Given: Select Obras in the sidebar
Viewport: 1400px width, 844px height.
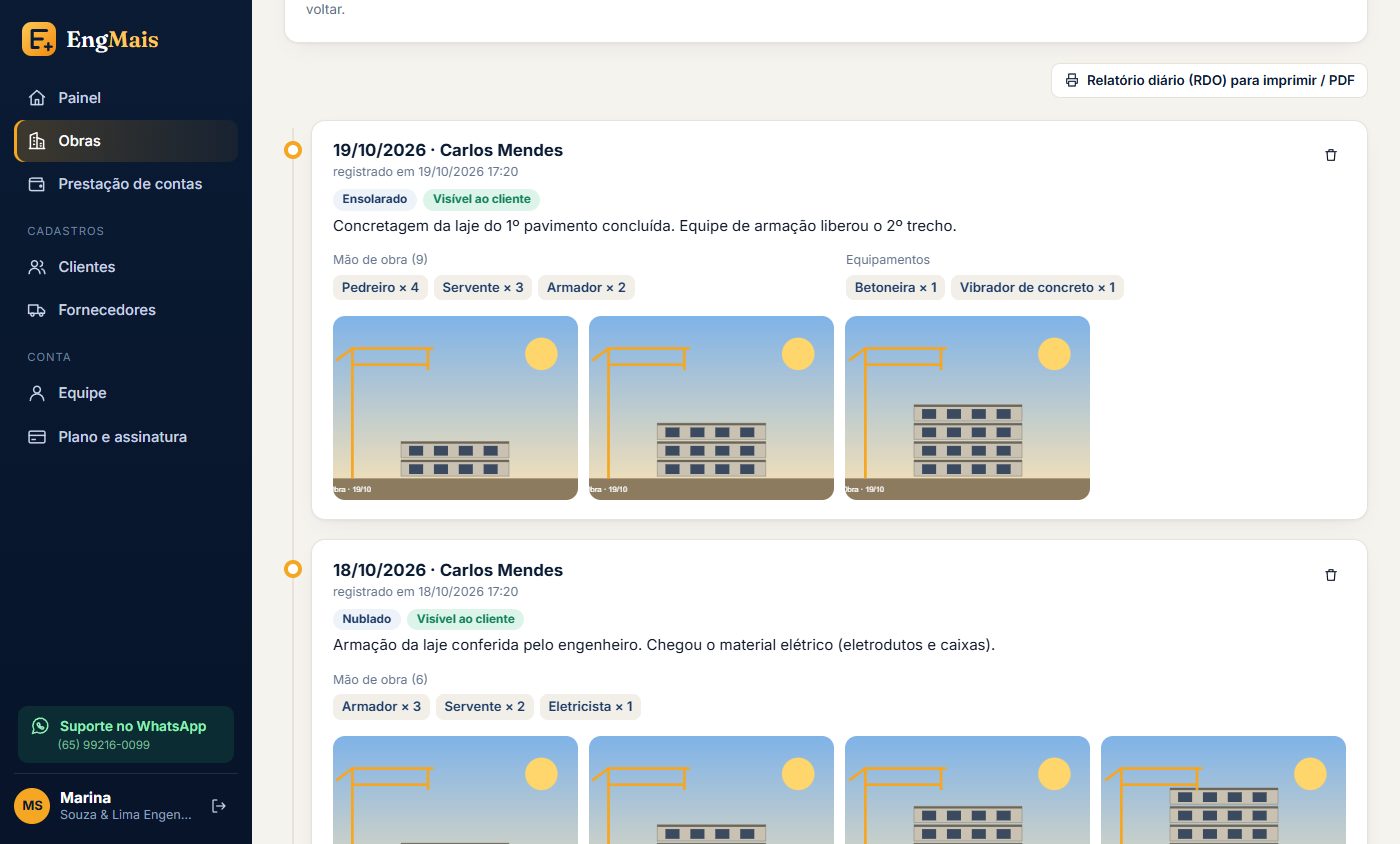Looking at the screenshot, I should (126, 141).
